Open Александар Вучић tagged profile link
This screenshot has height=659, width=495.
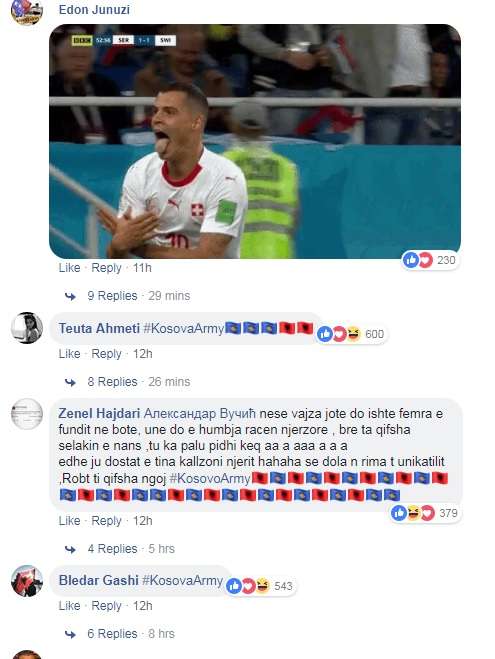(x=200, y=414)
